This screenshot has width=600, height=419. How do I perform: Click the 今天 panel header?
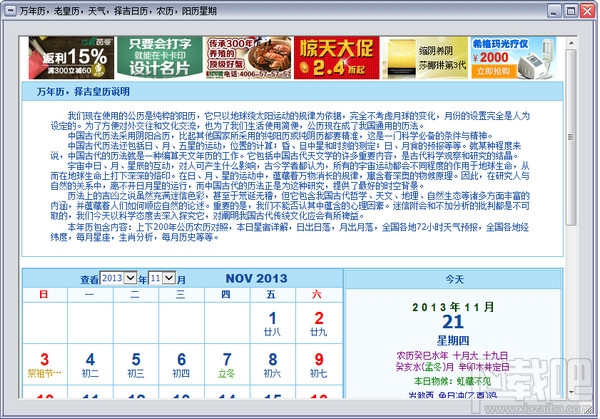click(454, 279)
